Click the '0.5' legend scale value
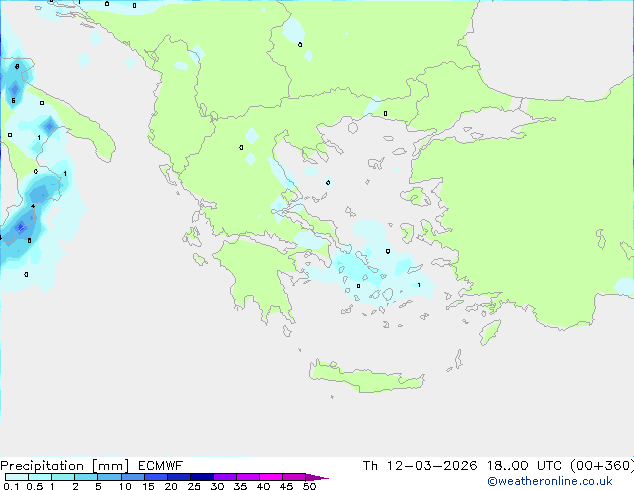The image size is (634, 490). pos(35,486)
